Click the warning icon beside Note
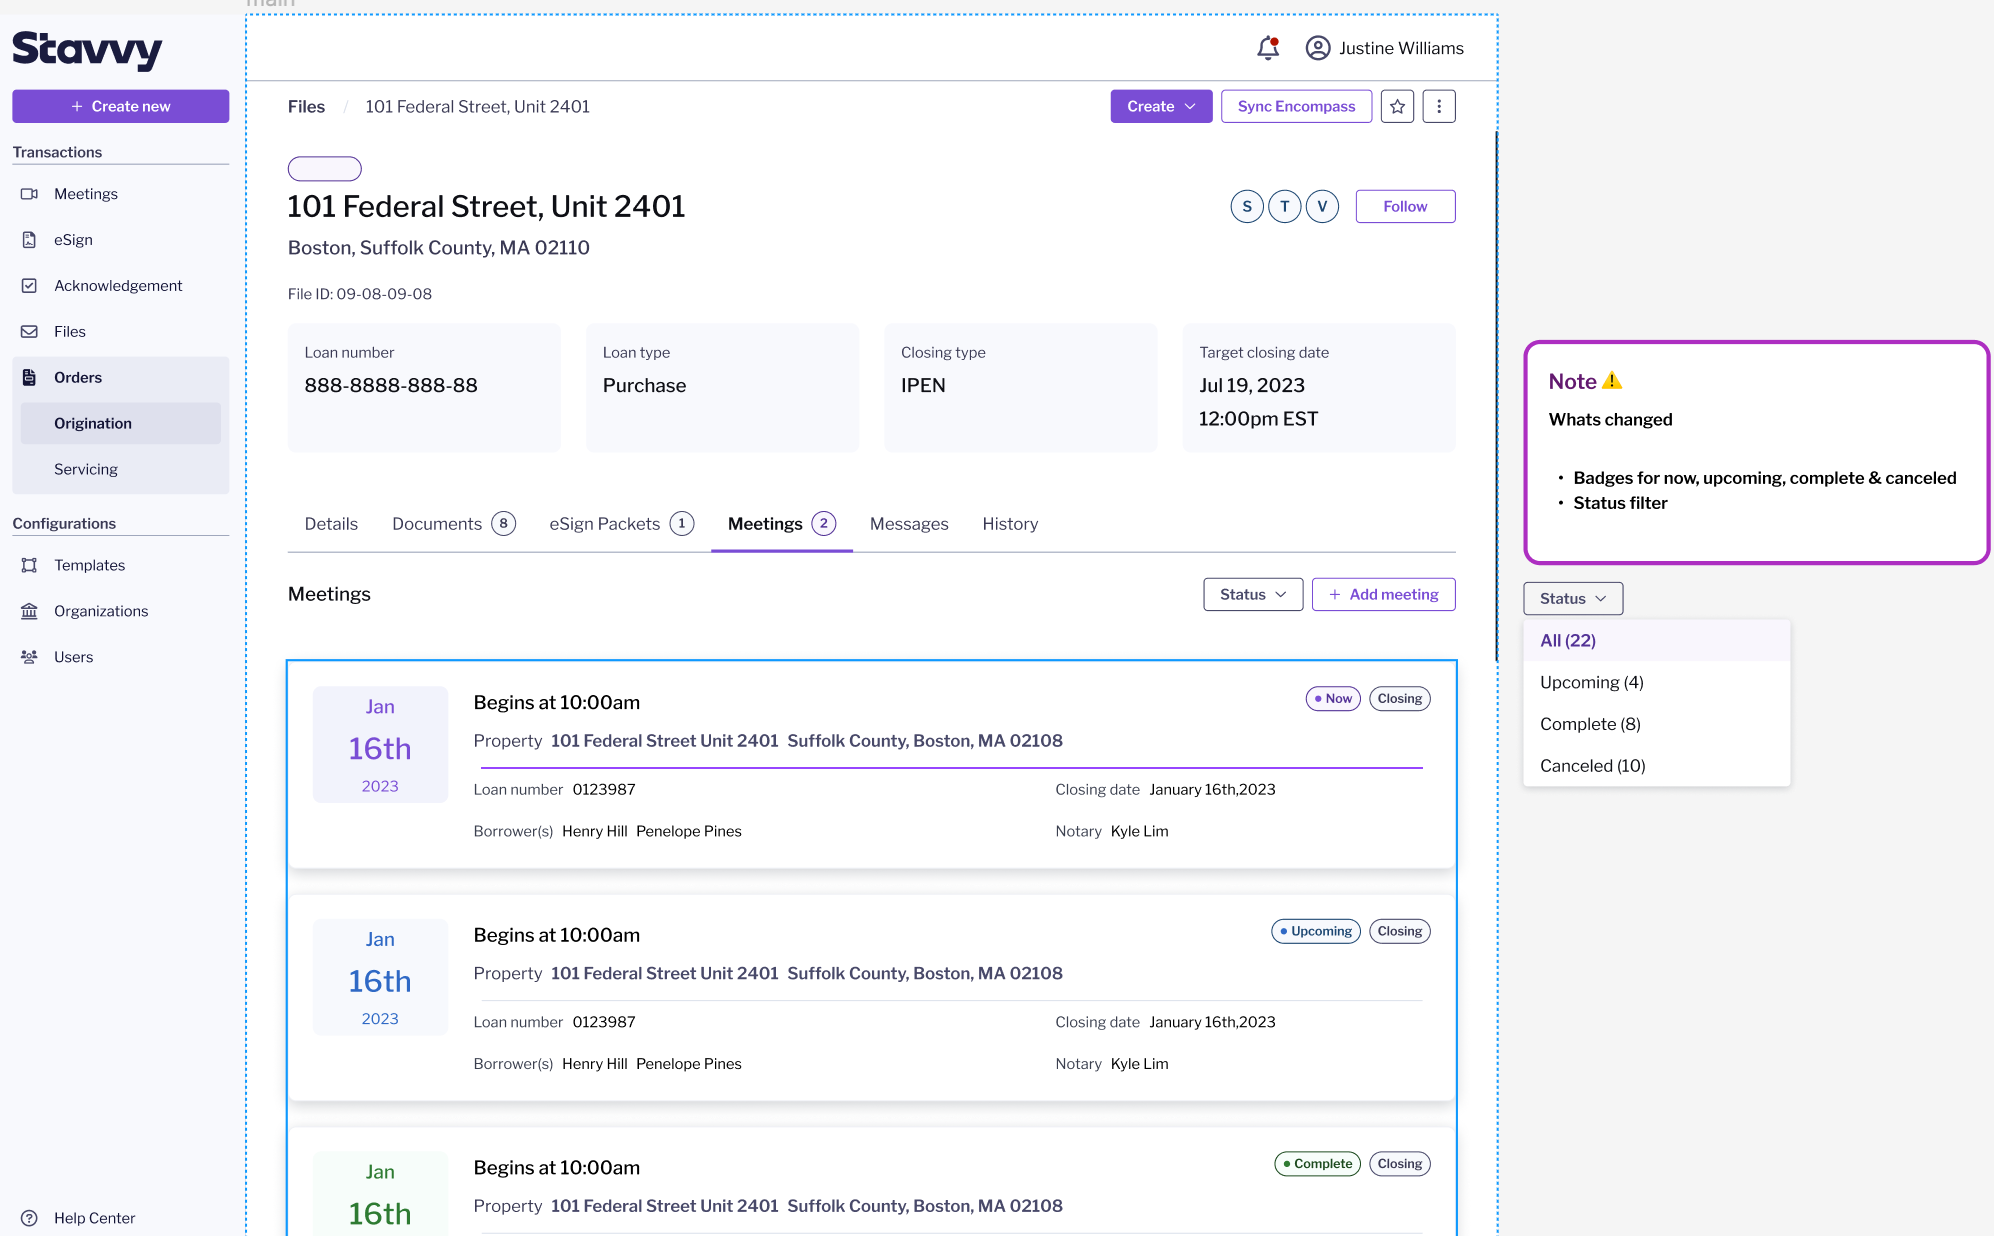The height and width of the screenshot is (1236, 1994). click(1612, 381)
